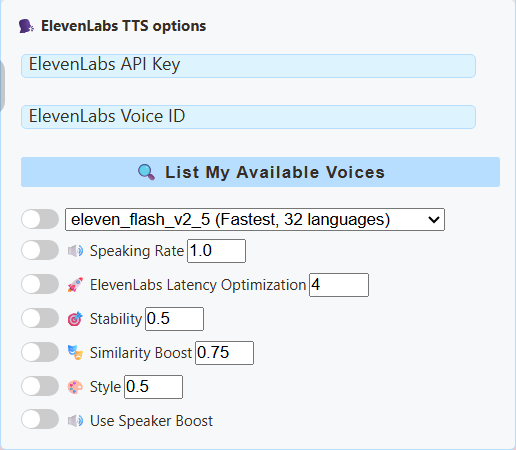Click the Similarity Boost label text

coord(141,353)
